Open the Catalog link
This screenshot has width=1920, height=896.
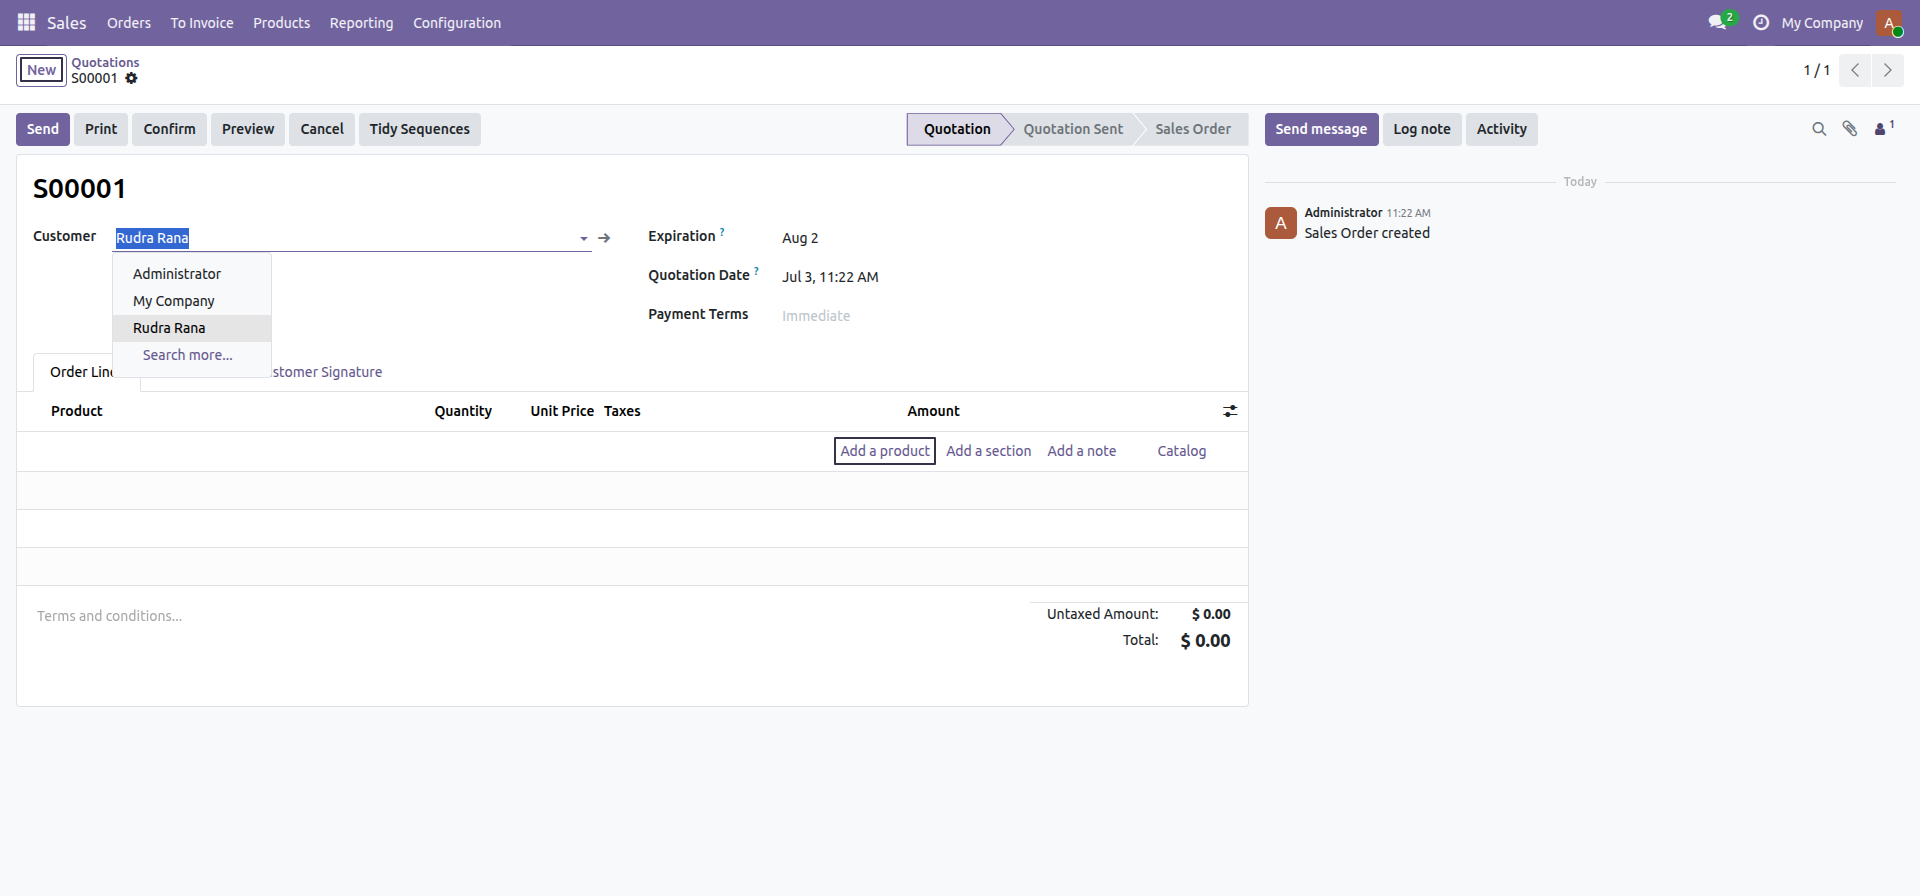point(1182,451)
